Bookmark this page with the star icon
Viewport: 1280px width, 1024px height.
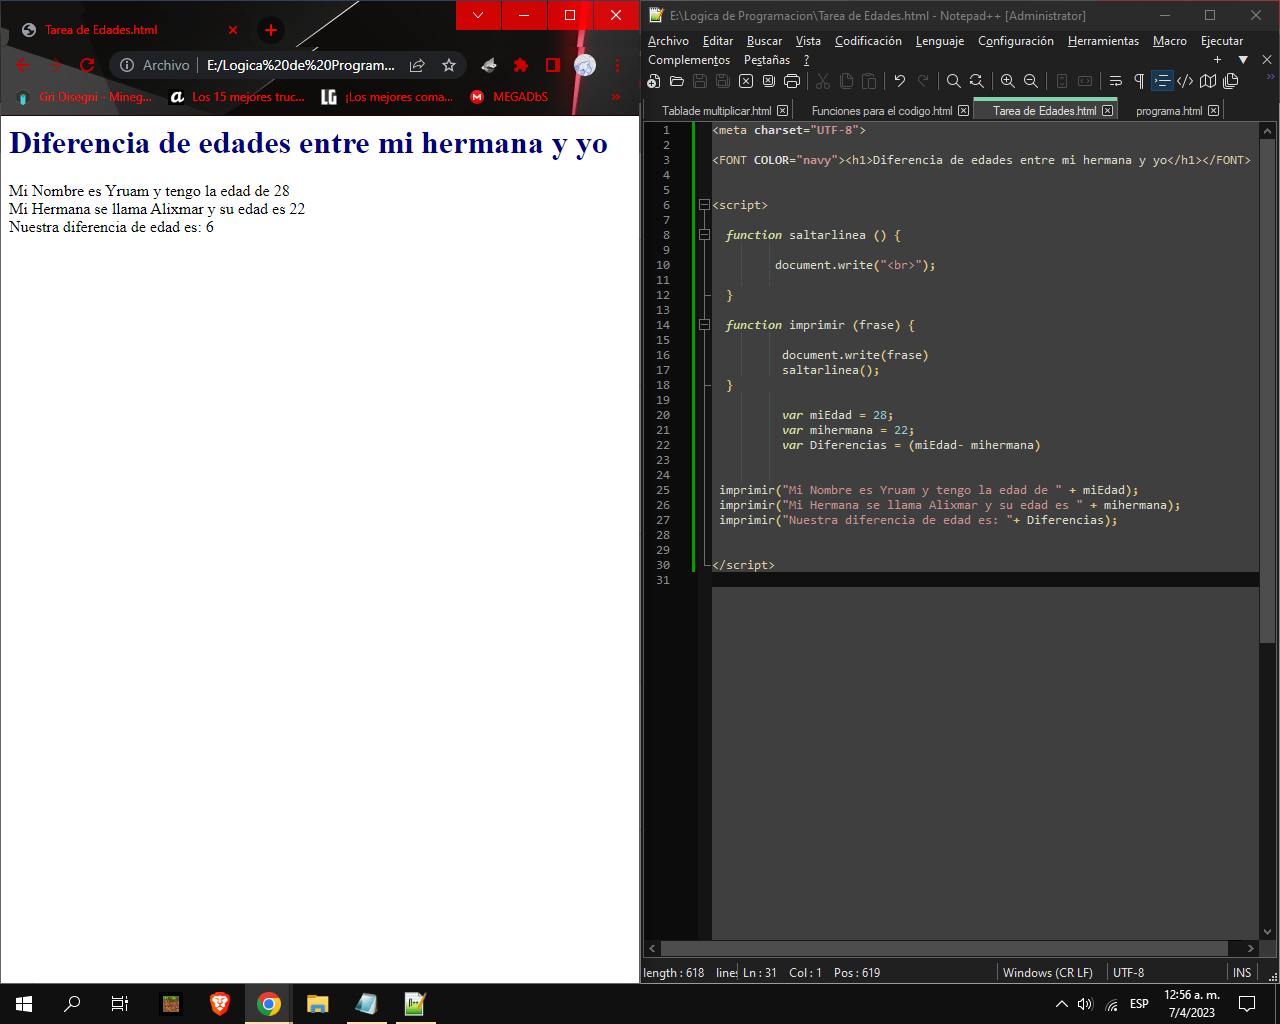[449, 65]
